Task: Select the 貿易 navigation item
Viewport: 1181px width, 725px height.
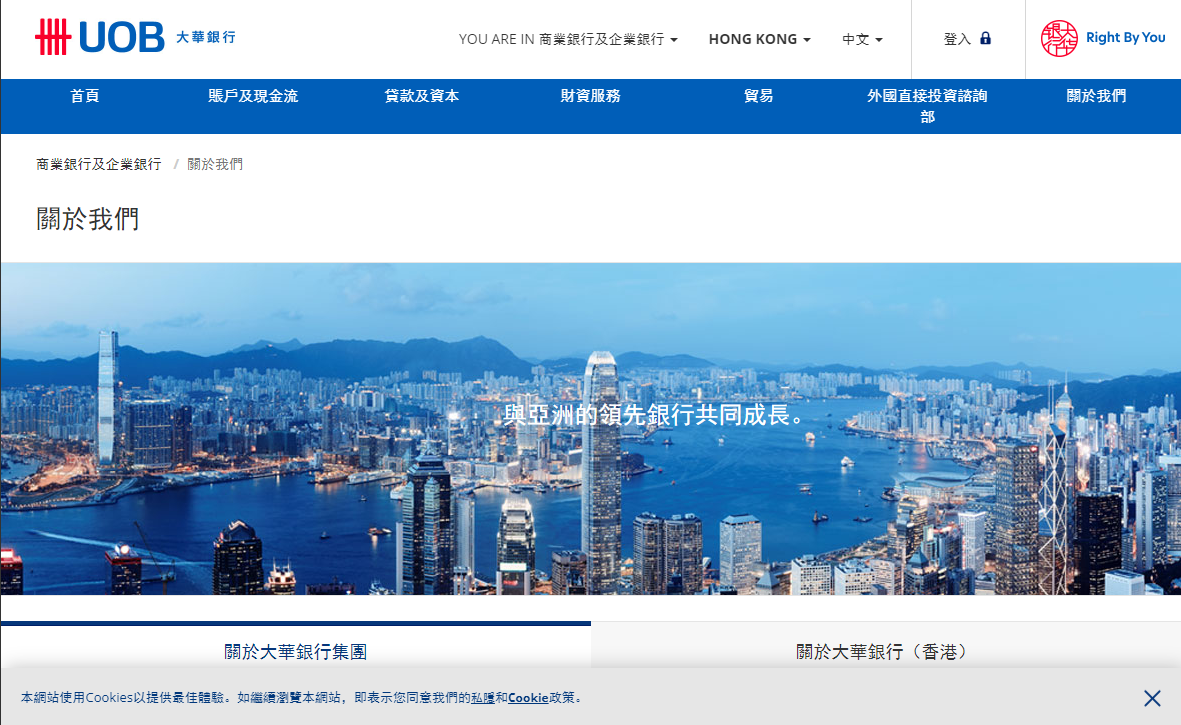Action: coord(759,96)
